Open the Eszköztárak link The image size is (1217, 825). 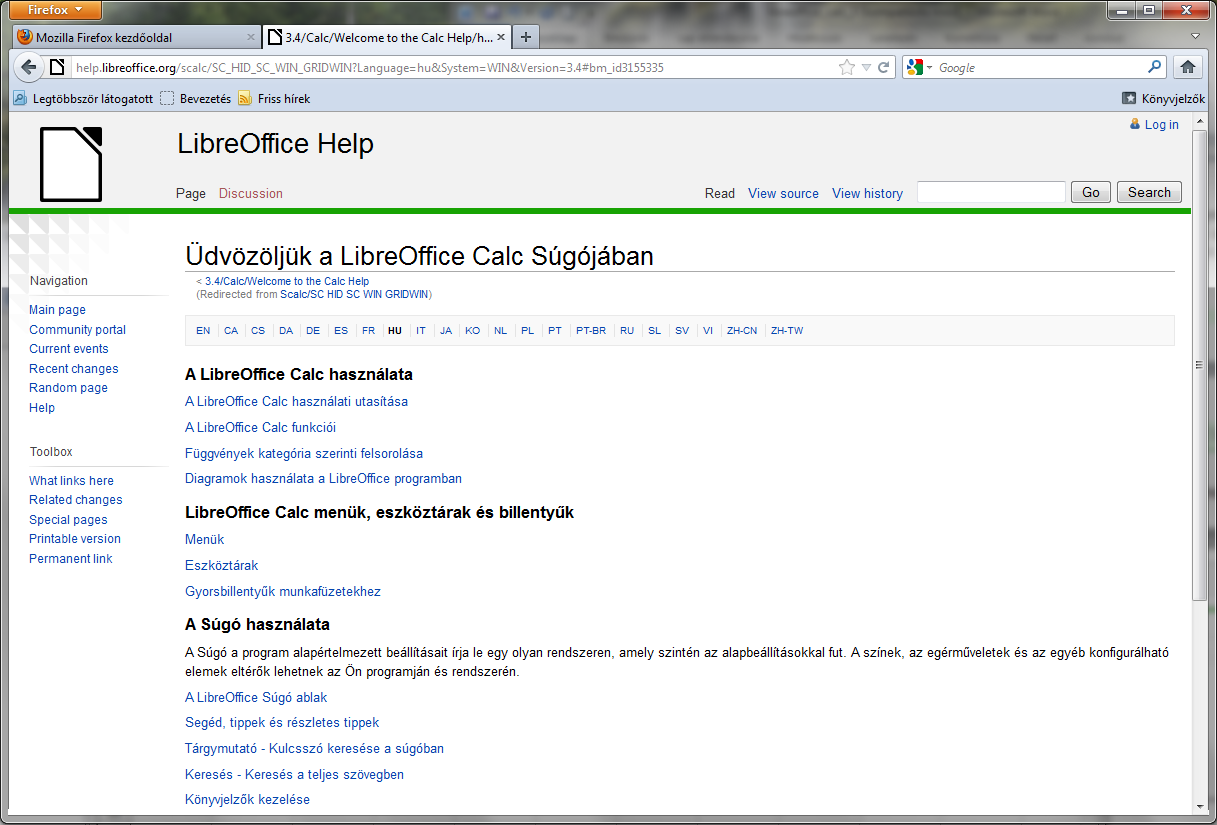[x=221, y=566]
